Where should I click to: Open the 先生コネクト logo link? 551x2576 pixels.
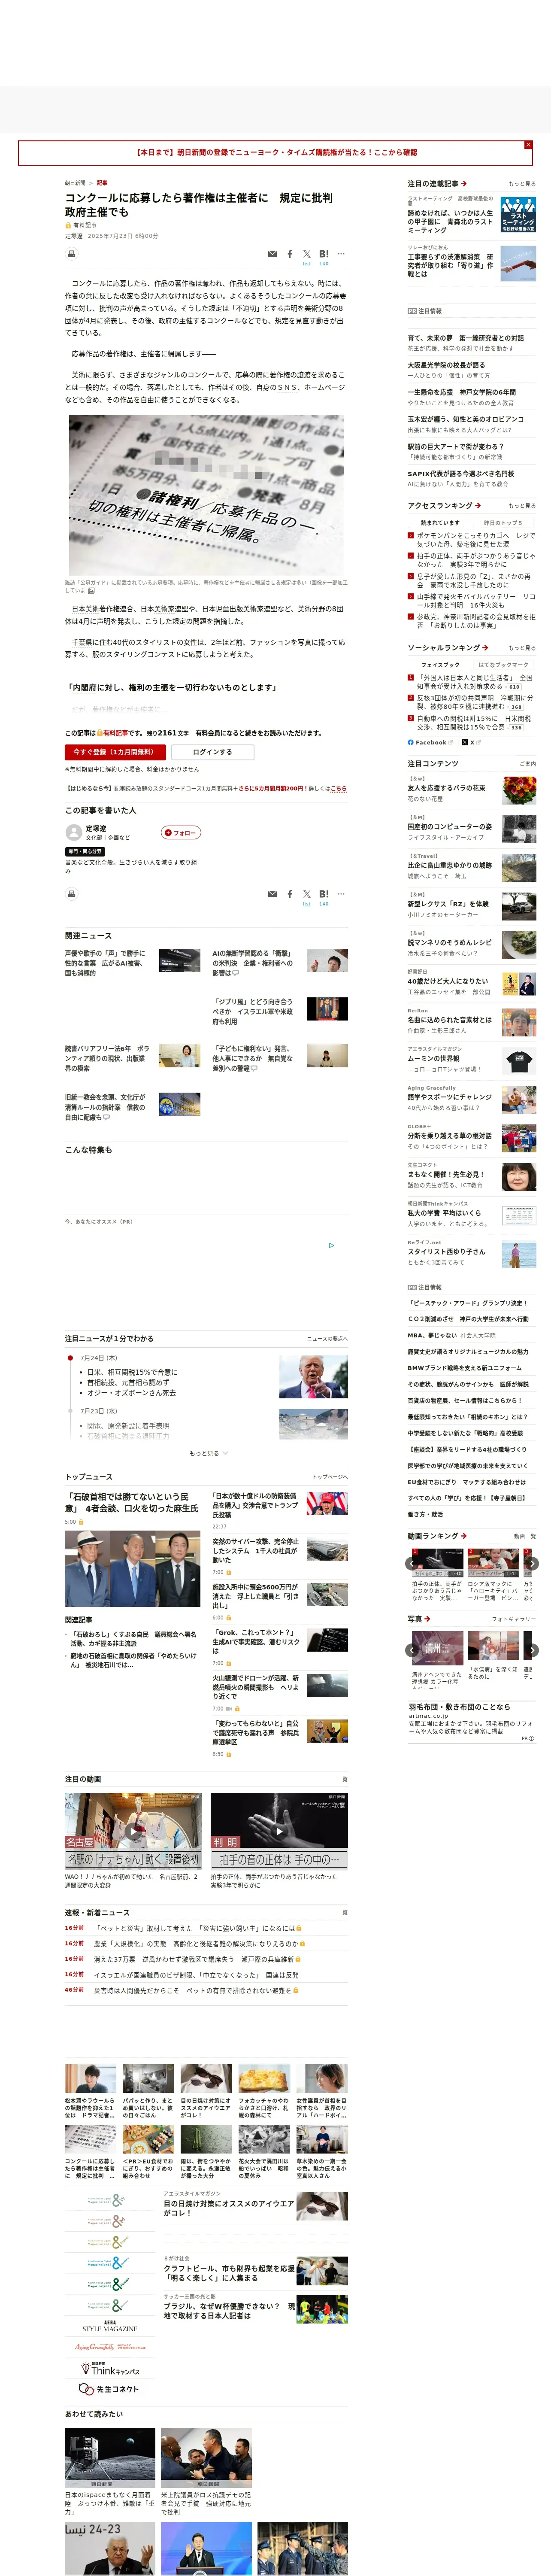110,2389
